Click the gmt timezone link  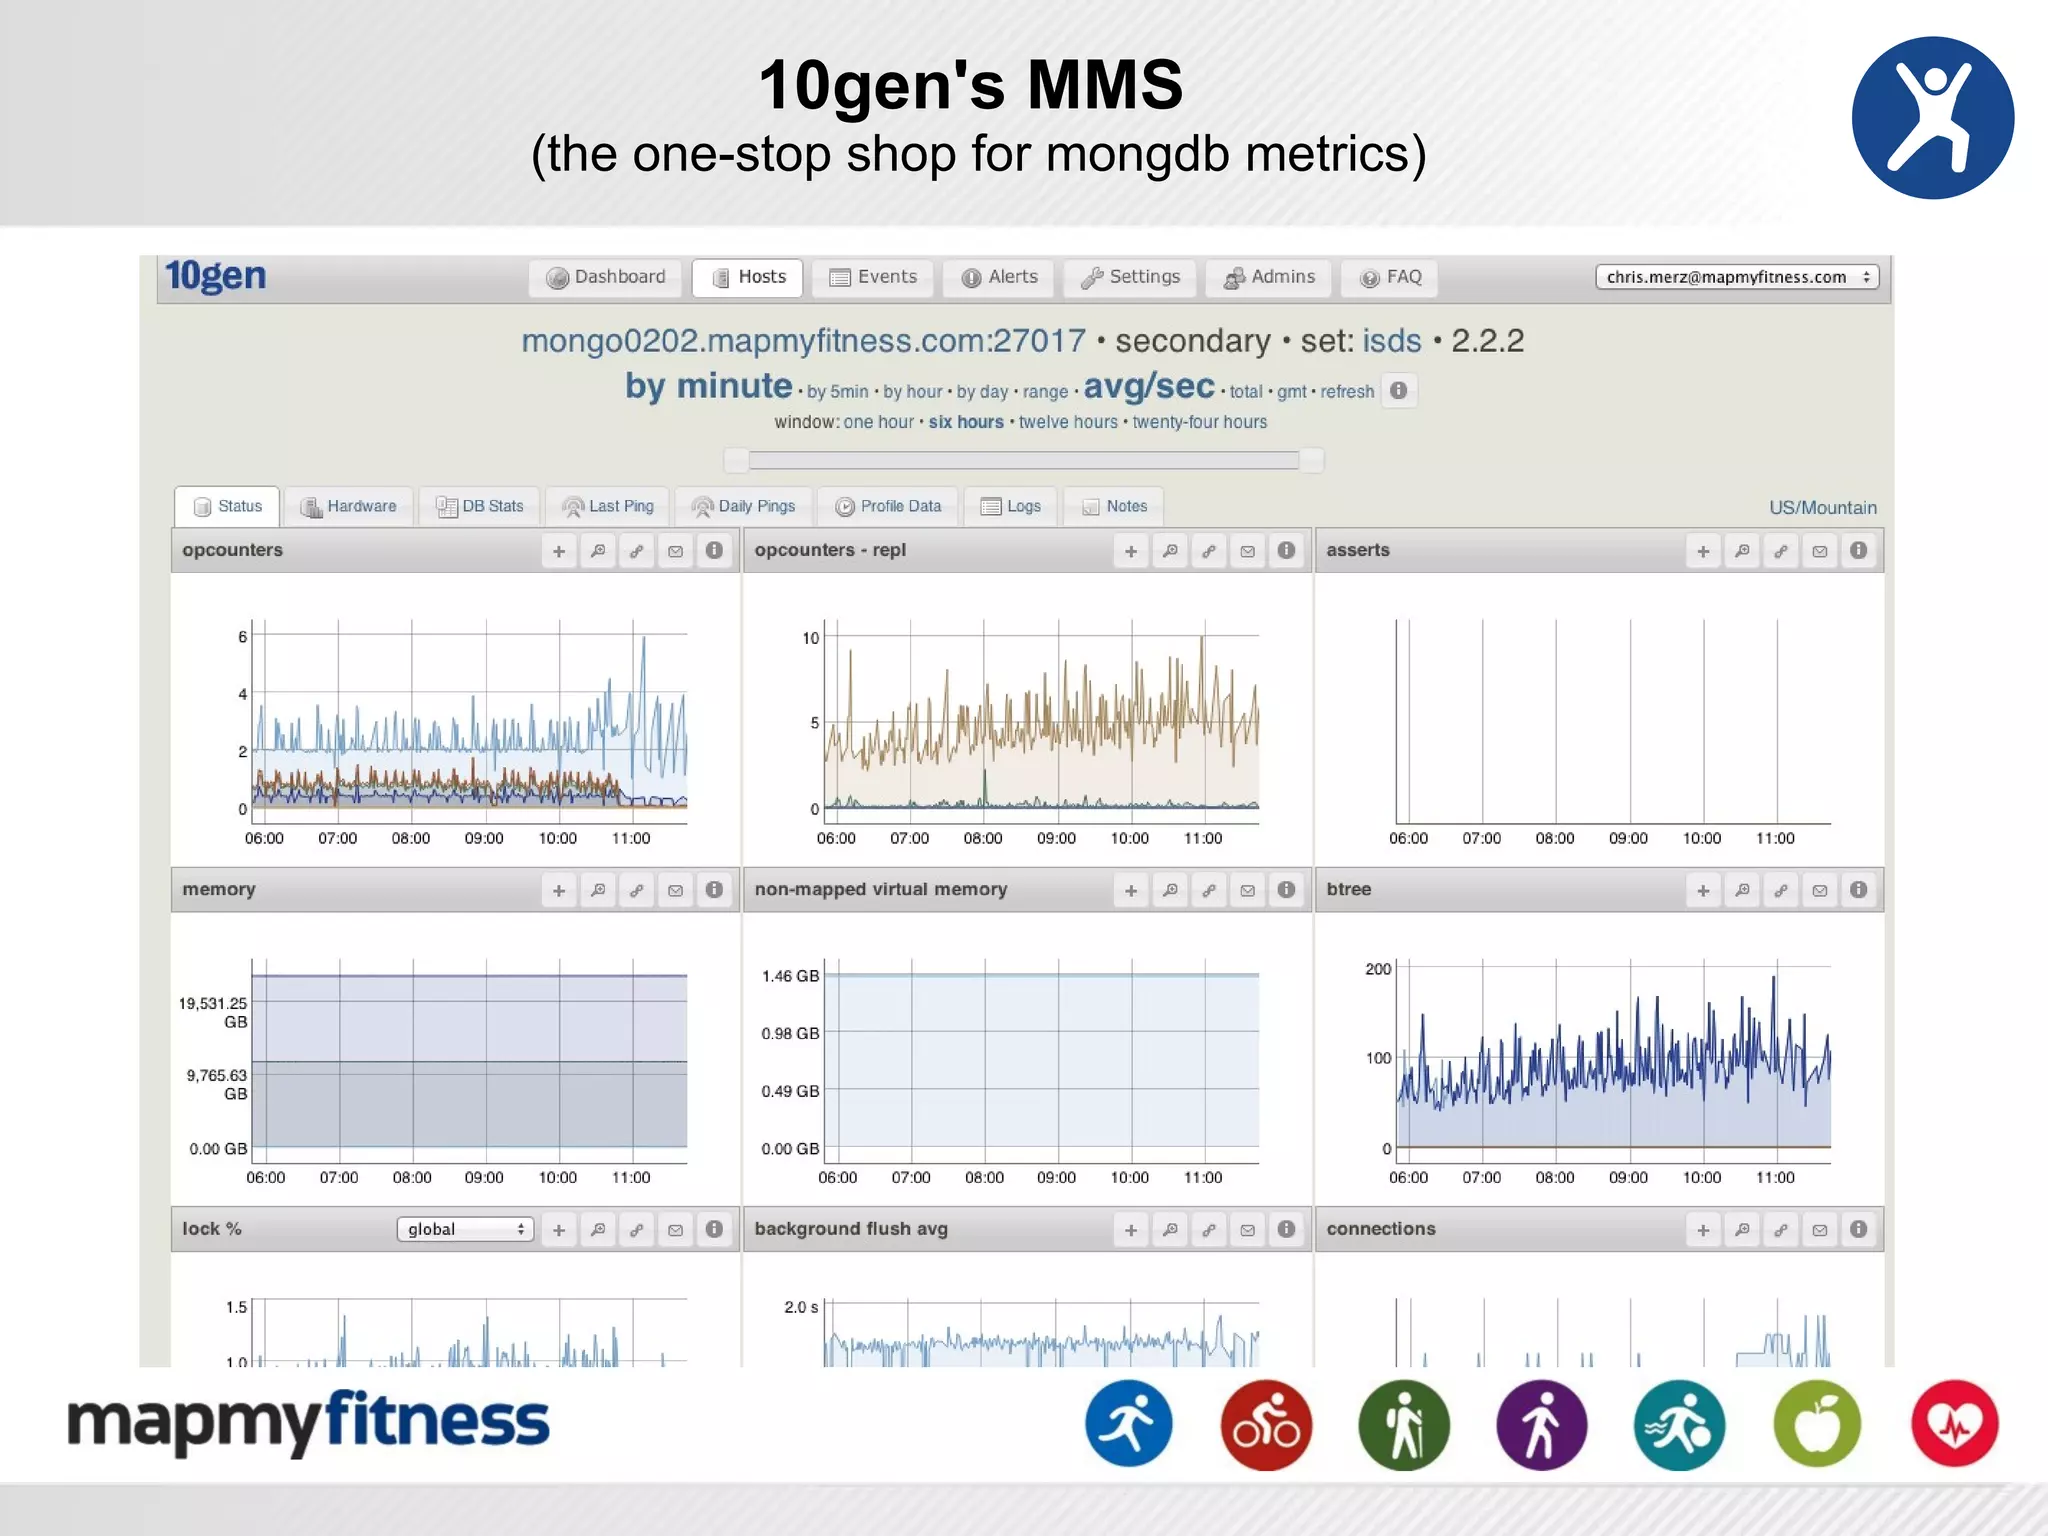(1291, 392)
